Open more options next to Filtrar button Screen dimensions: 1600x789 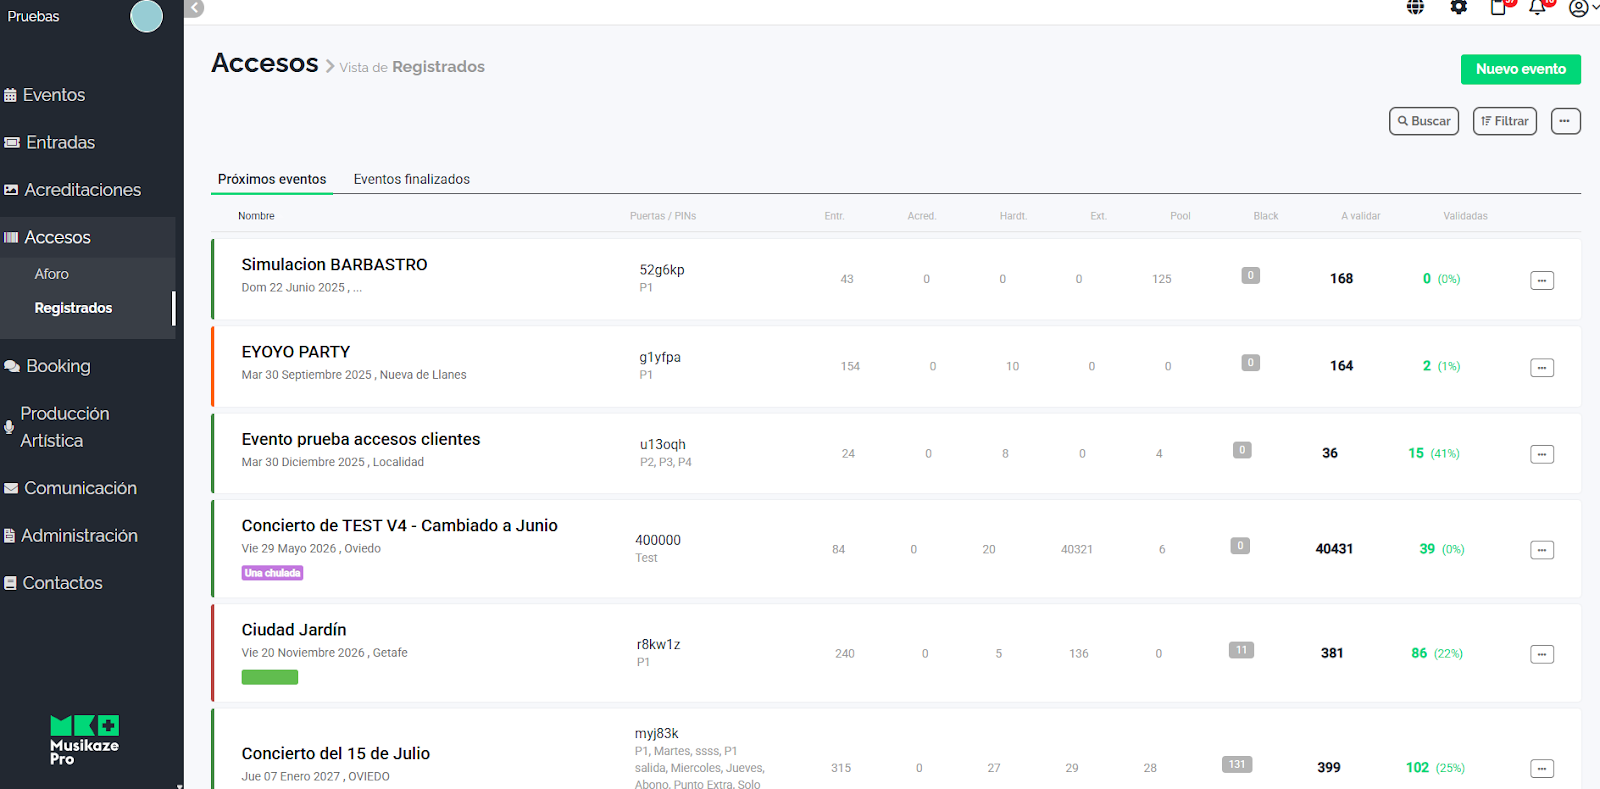[1565, 121]
